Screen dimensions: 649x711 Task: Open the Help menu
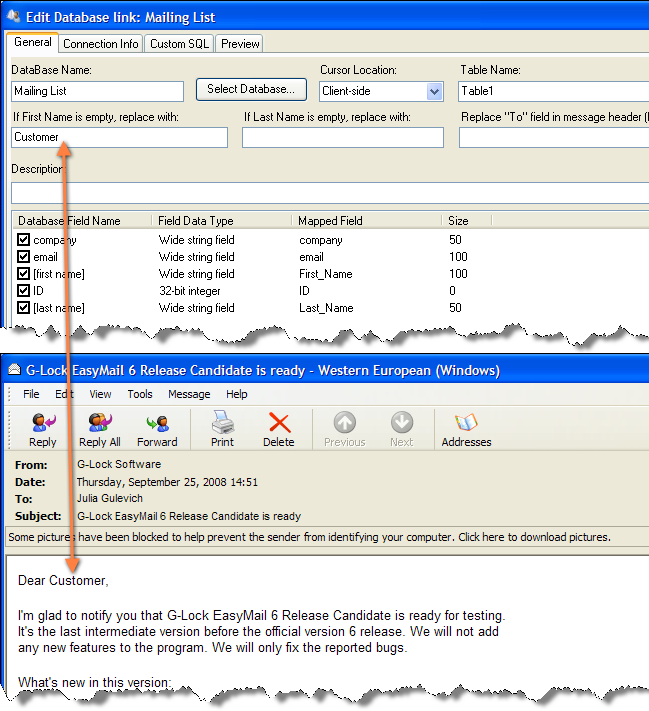tap(237, 394)
